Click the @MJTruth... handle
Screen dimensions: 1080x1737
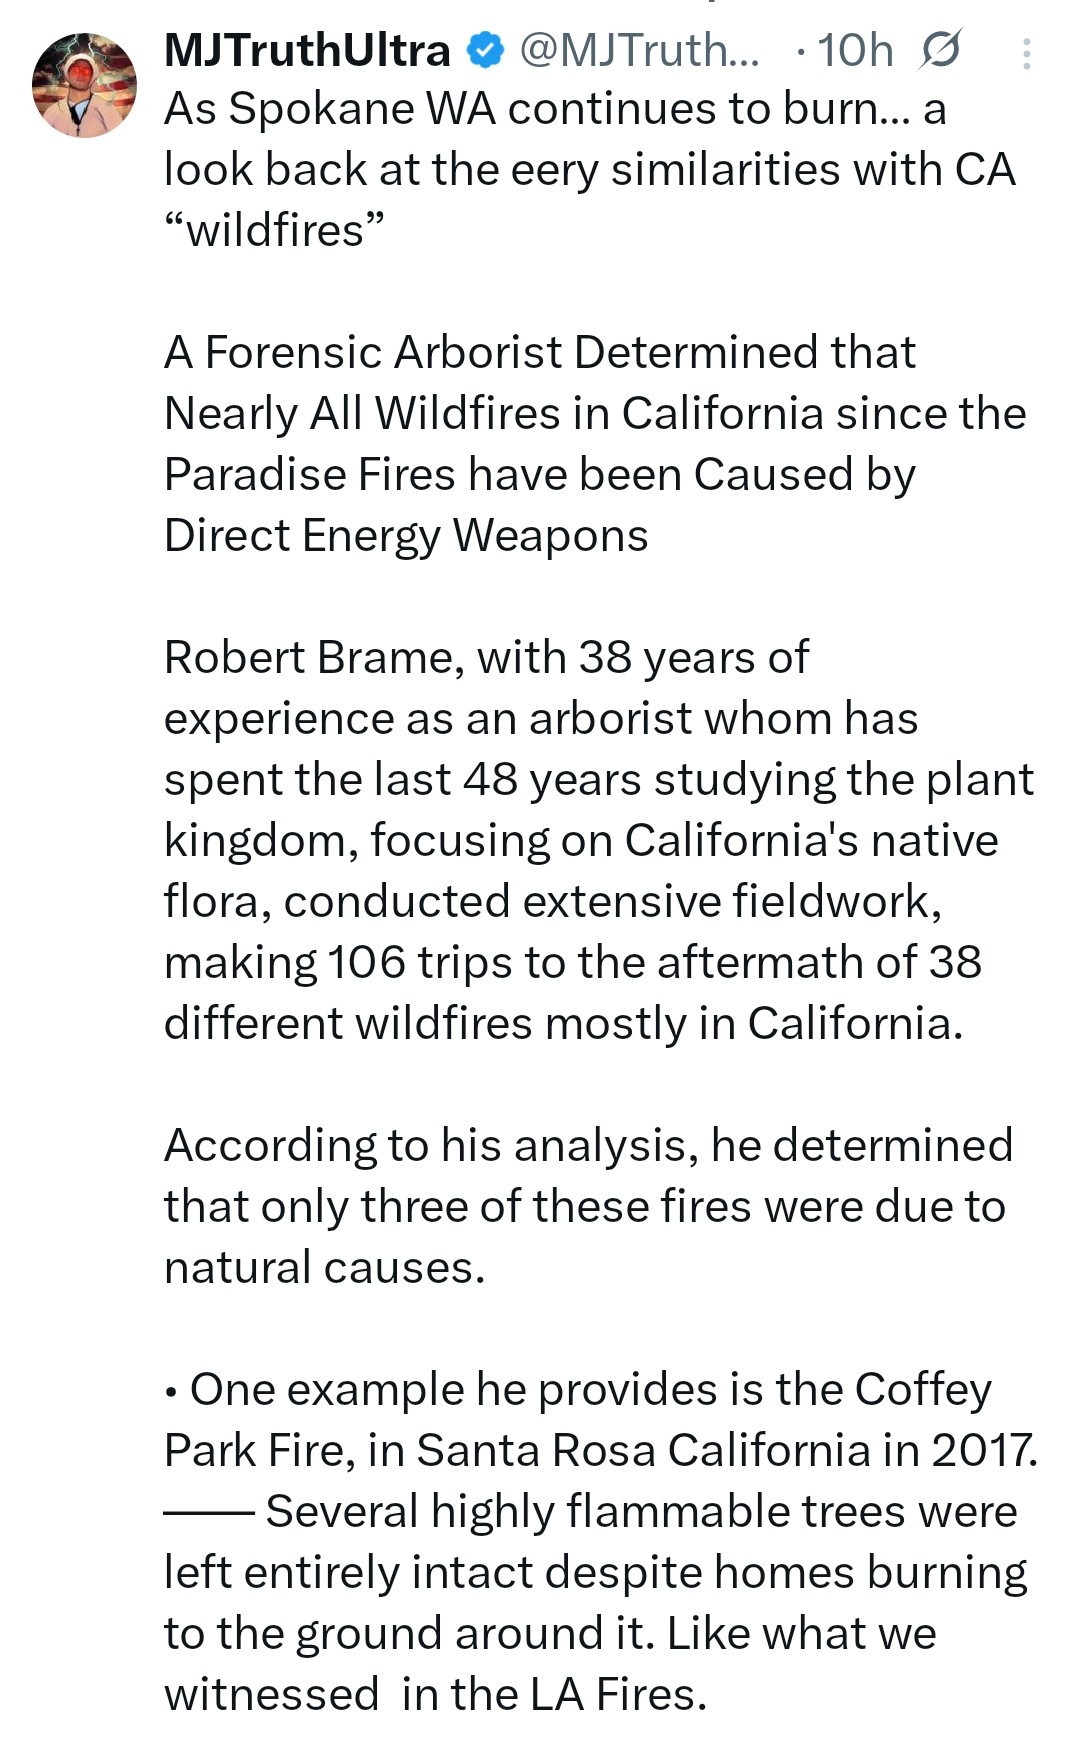click(640, 50)
